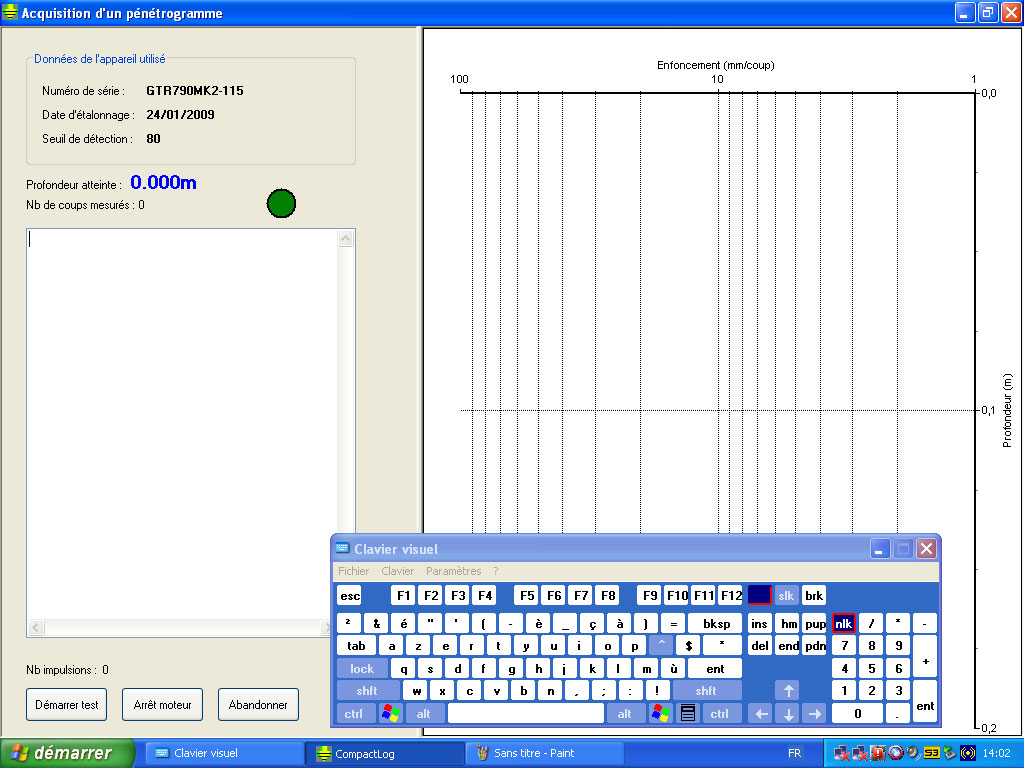Viewport: 1024px width, 768px height.
Task: Click the Démarrer test button
Action: [67, 705]
